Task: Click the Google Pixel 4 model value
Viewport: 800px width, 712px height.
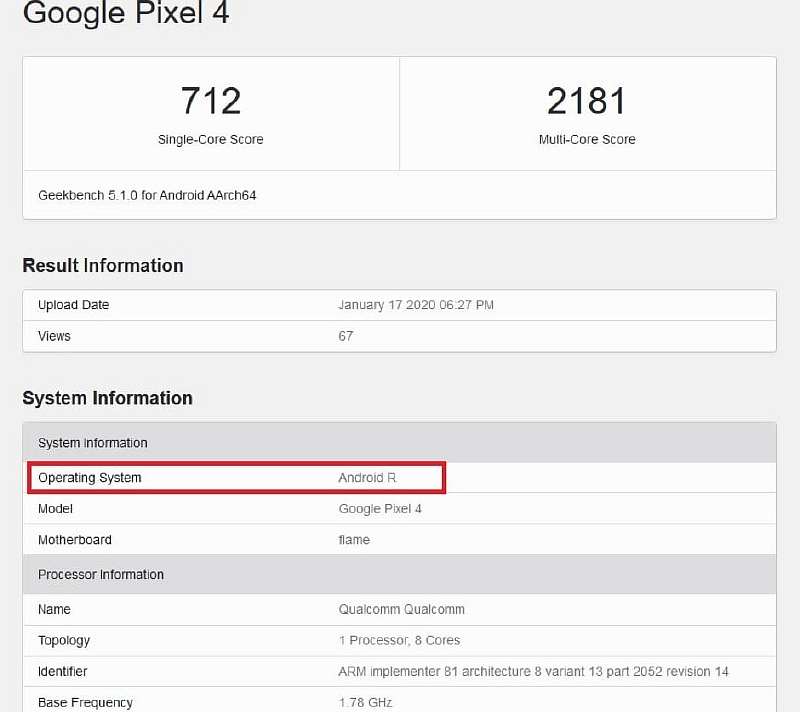Action: (x=380, y=509)
